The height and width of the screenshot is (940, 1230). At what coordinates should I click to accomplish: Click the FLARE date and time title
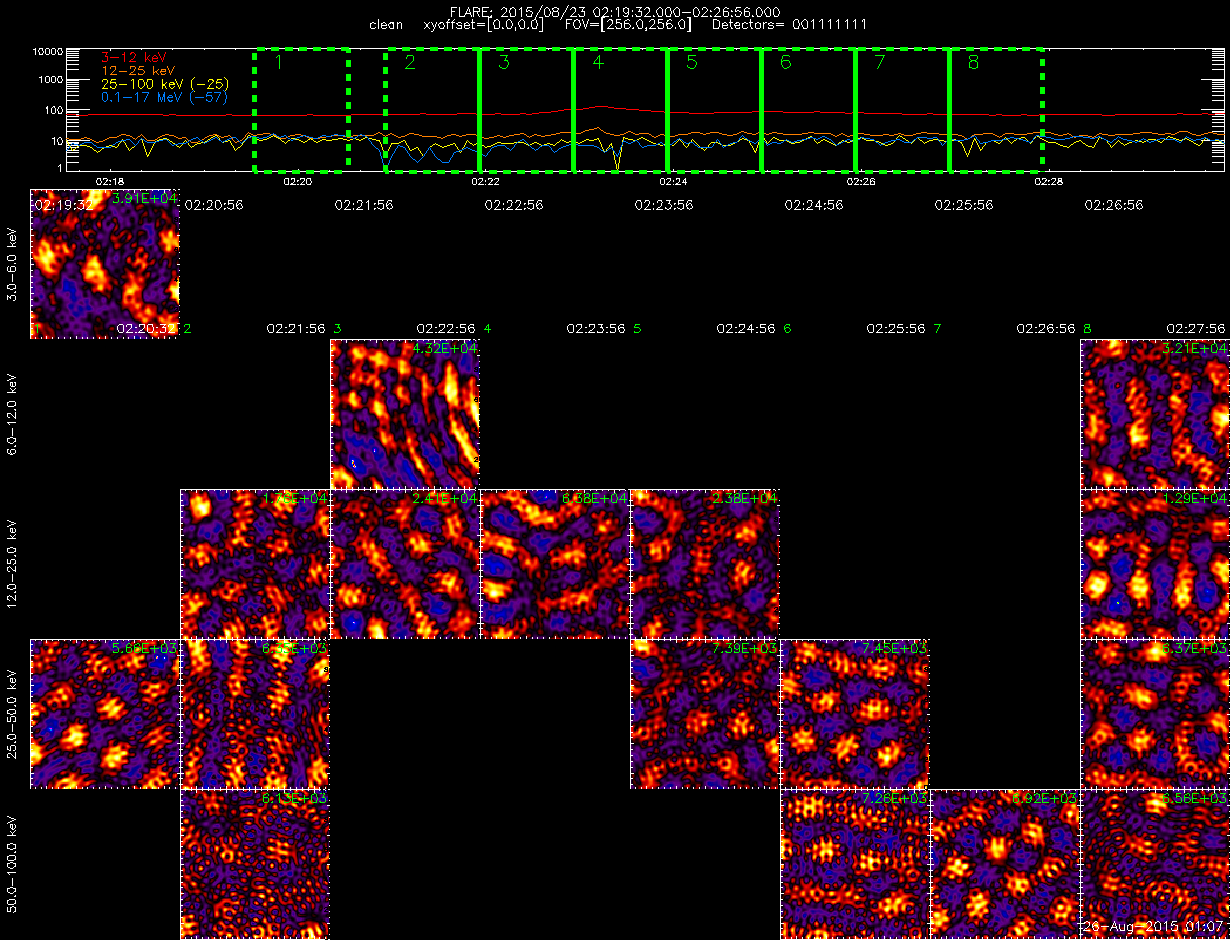(615, 11)
